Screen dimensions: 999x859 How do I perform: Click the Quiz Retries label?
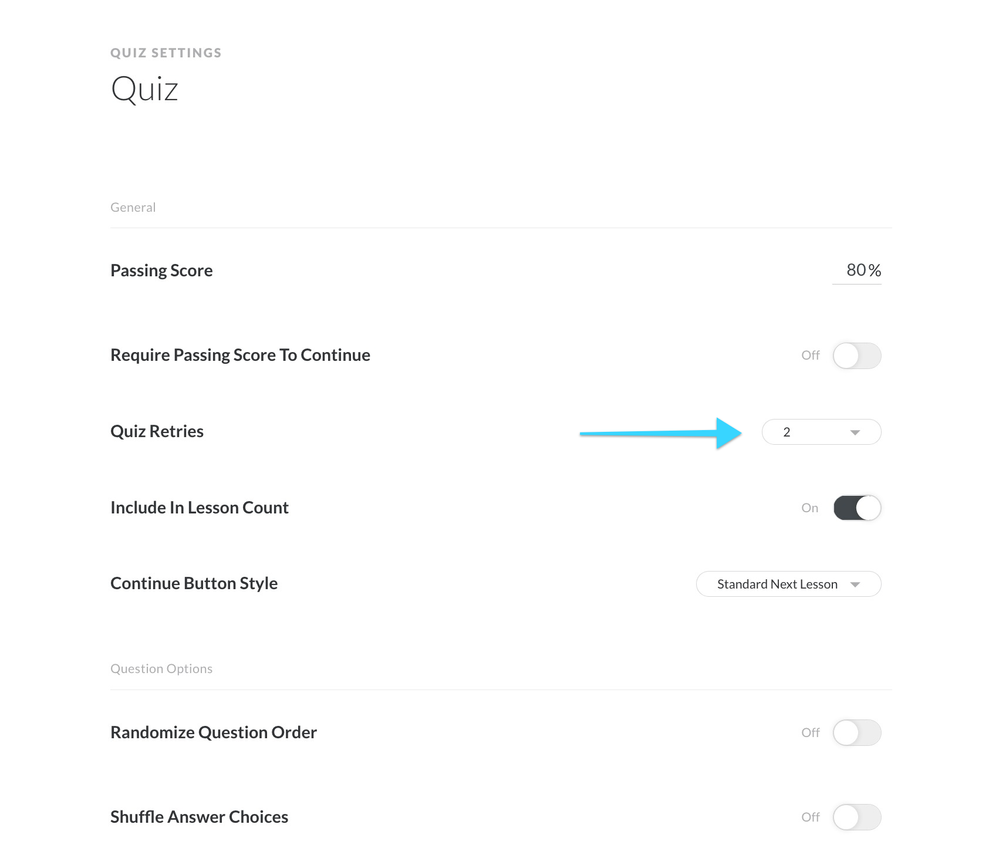157,432
